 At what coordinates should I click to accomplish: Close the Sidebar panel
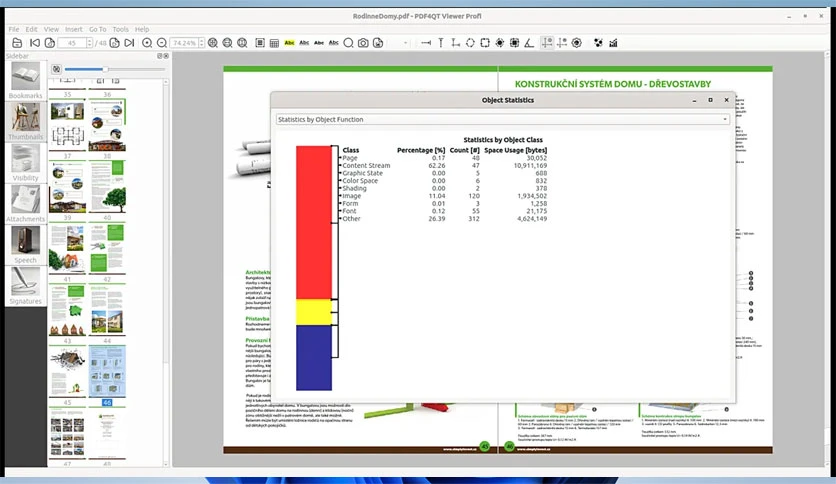(x=166, y=56)
